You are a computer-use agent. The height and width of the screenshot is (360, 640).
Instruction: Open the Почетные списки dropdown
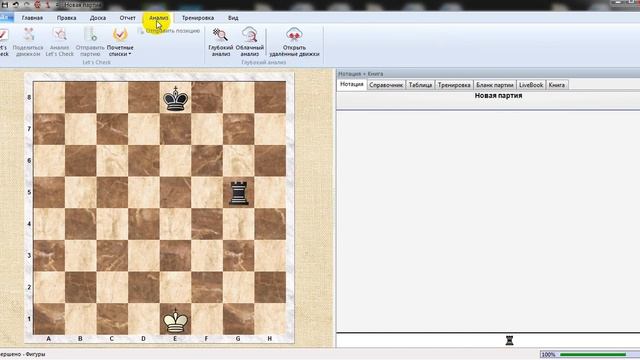(120, 42)
